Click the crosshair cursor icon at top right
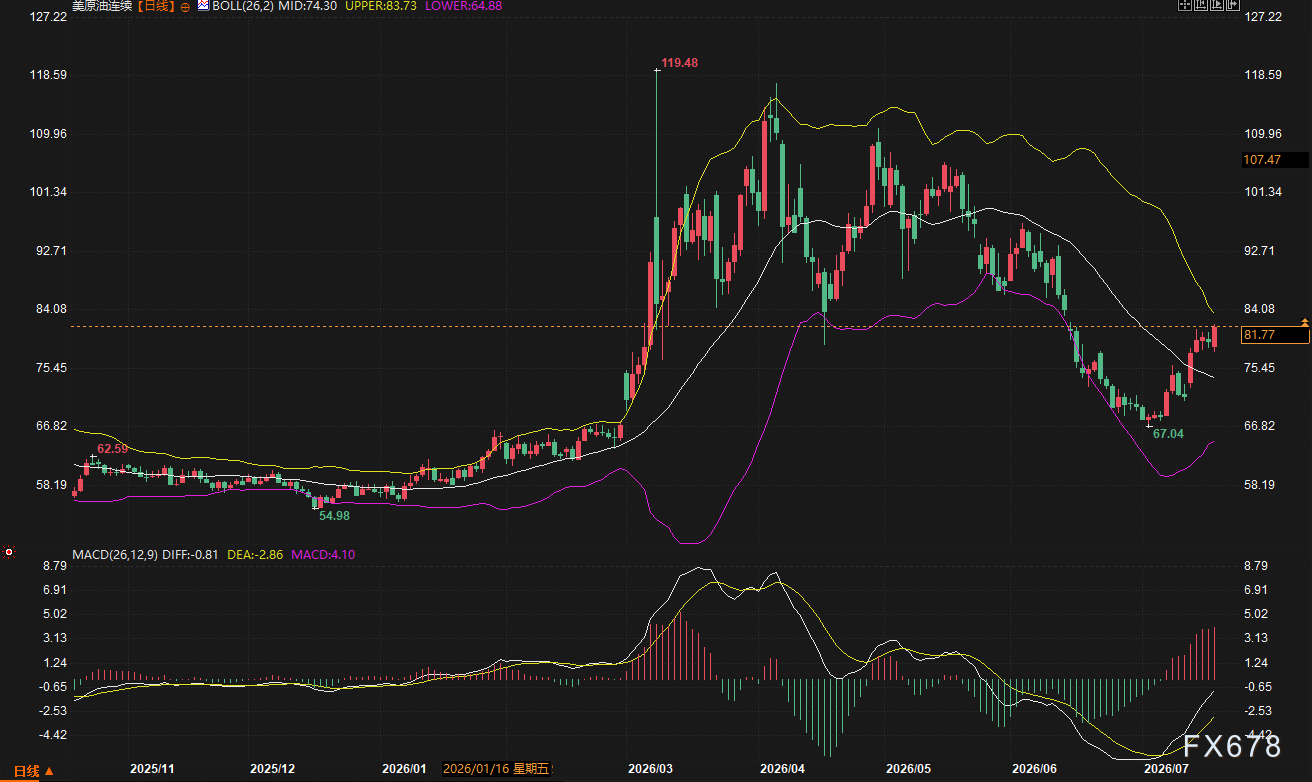Viewport: 1312px width, 782px height. click(1185, 4)
